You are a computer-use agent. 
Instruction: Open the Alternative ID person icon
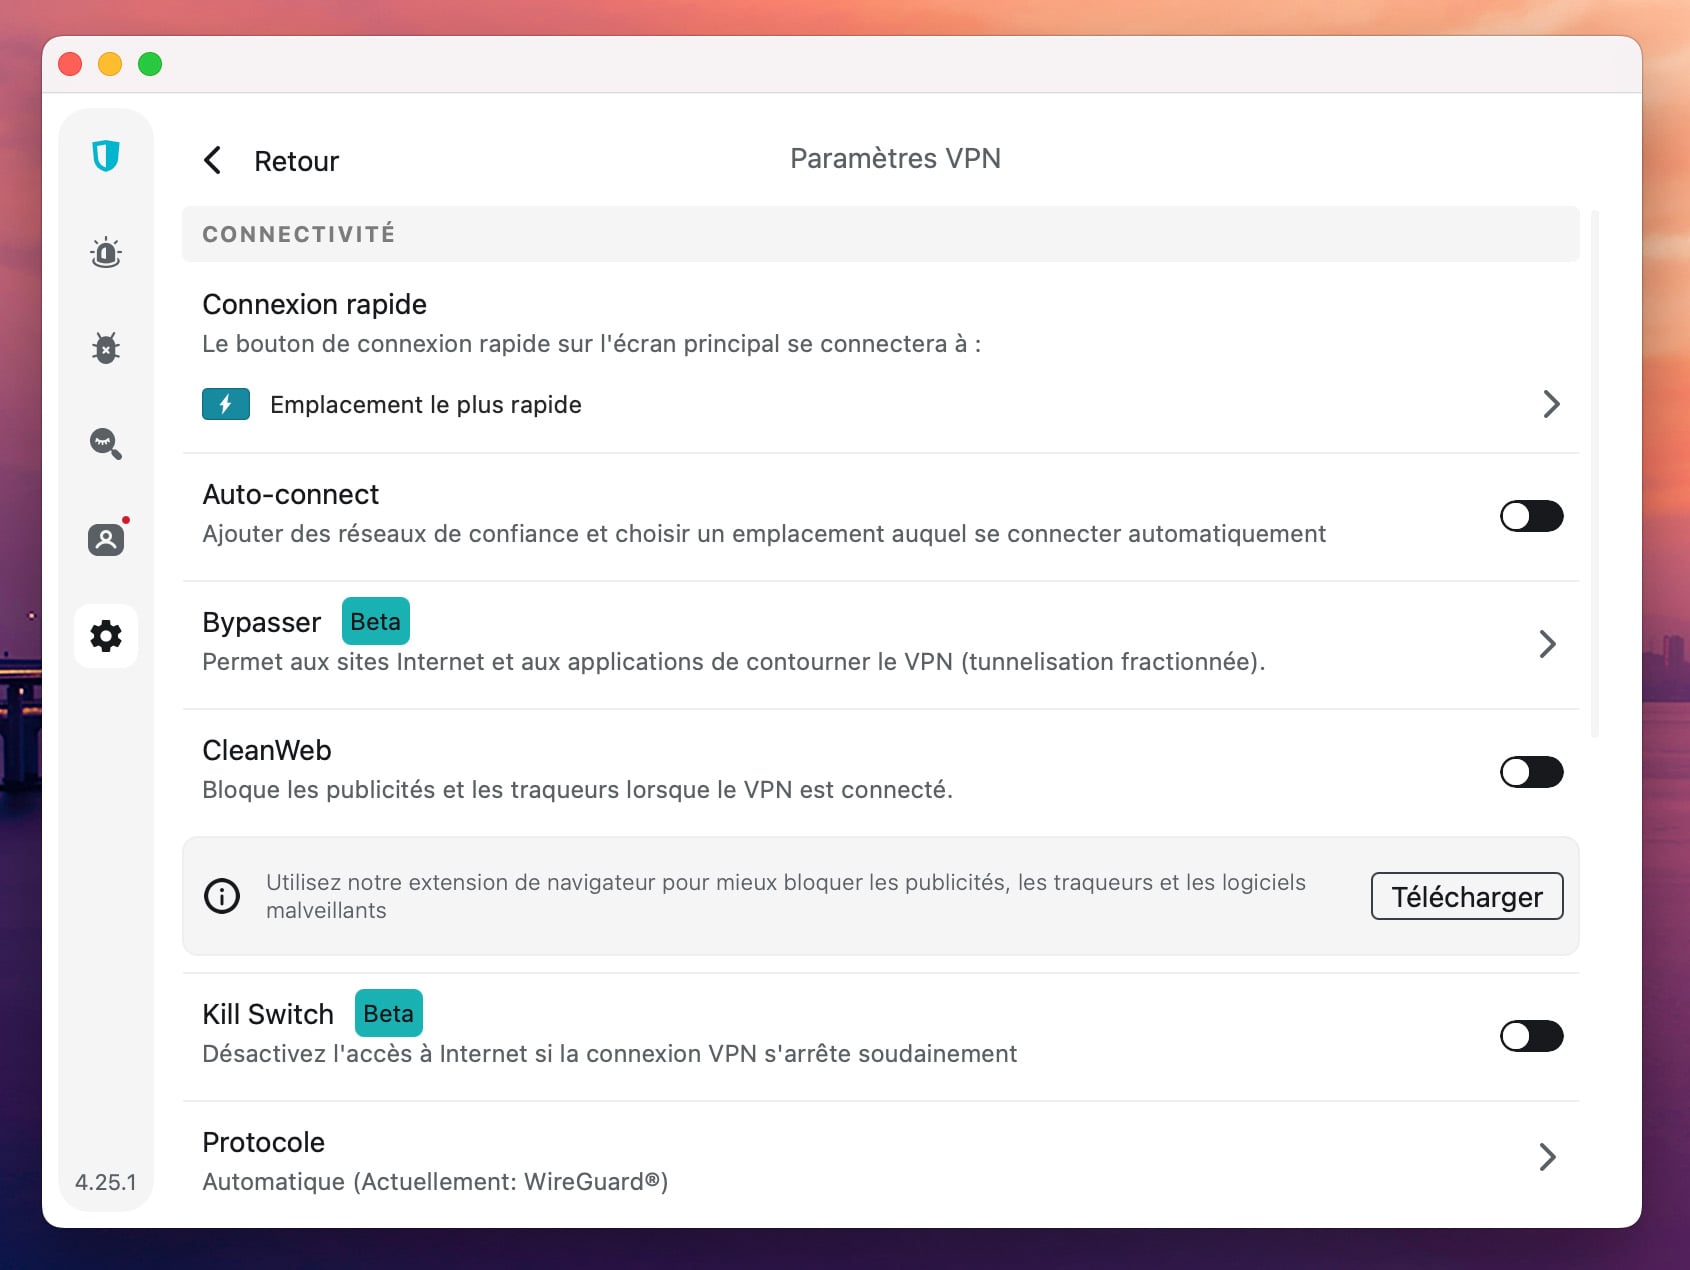tap(106, 540)
